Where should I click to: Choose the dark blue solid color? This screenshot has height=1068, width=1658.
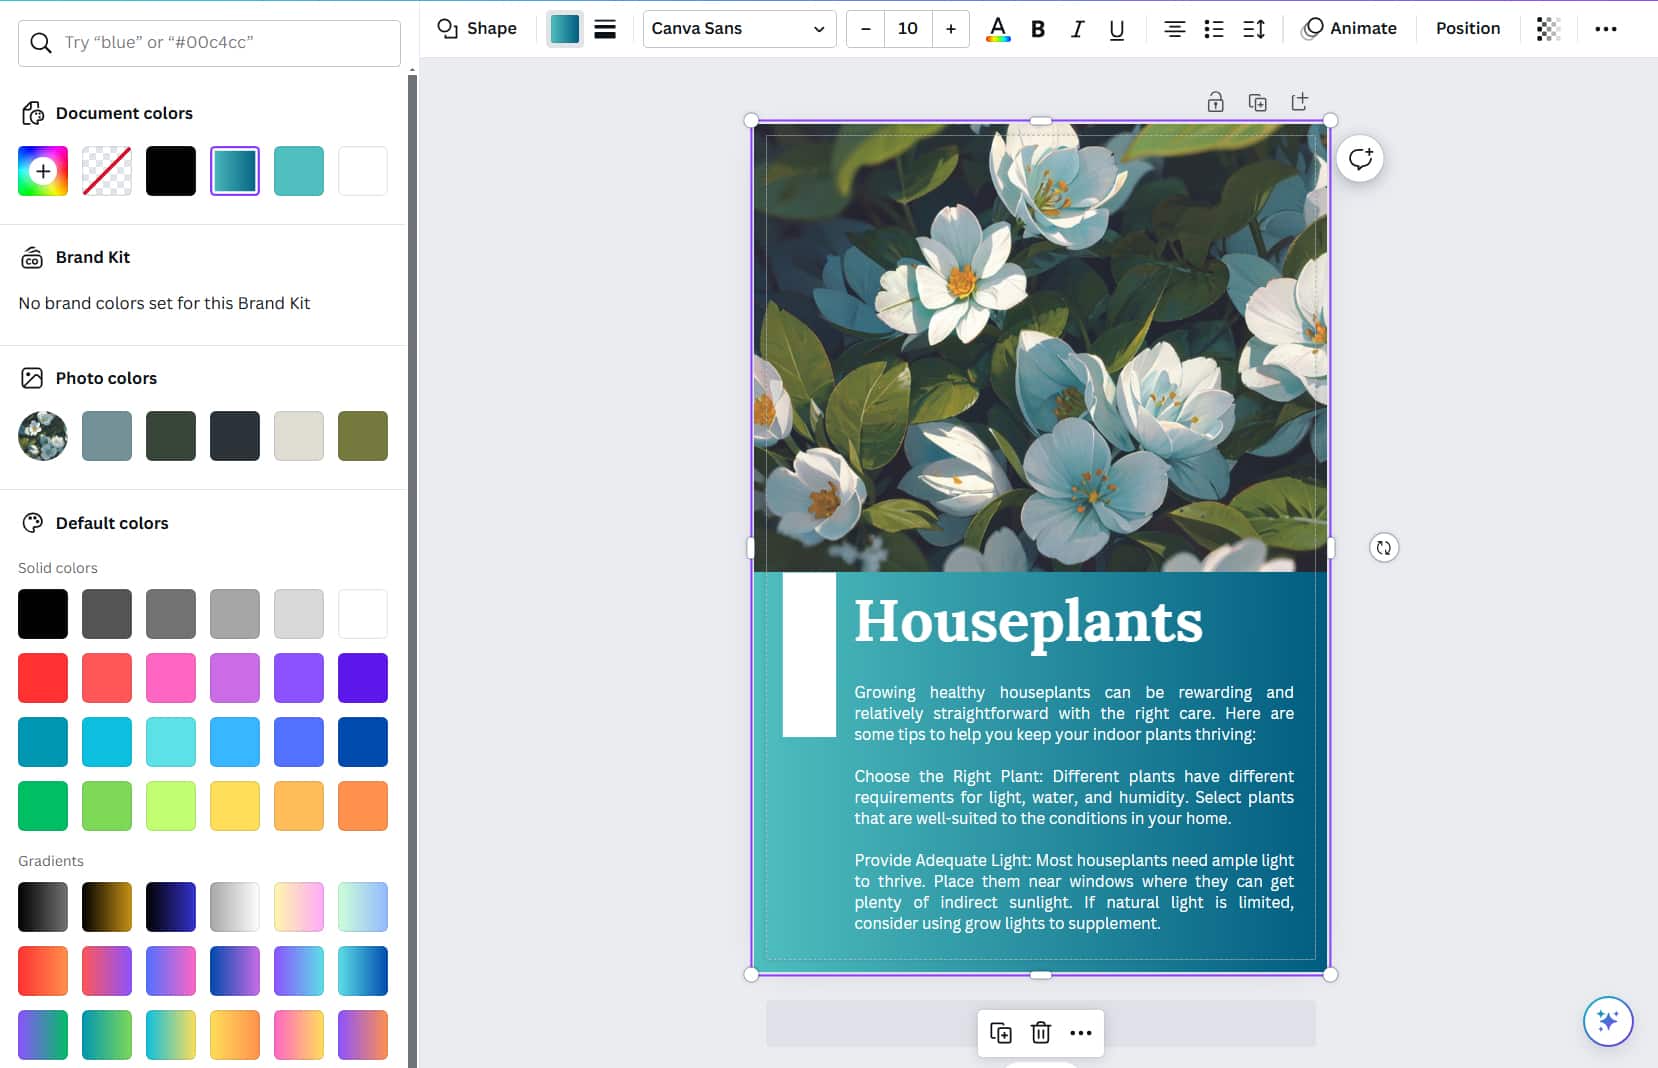pyautogui.click(x=363, y=742)
